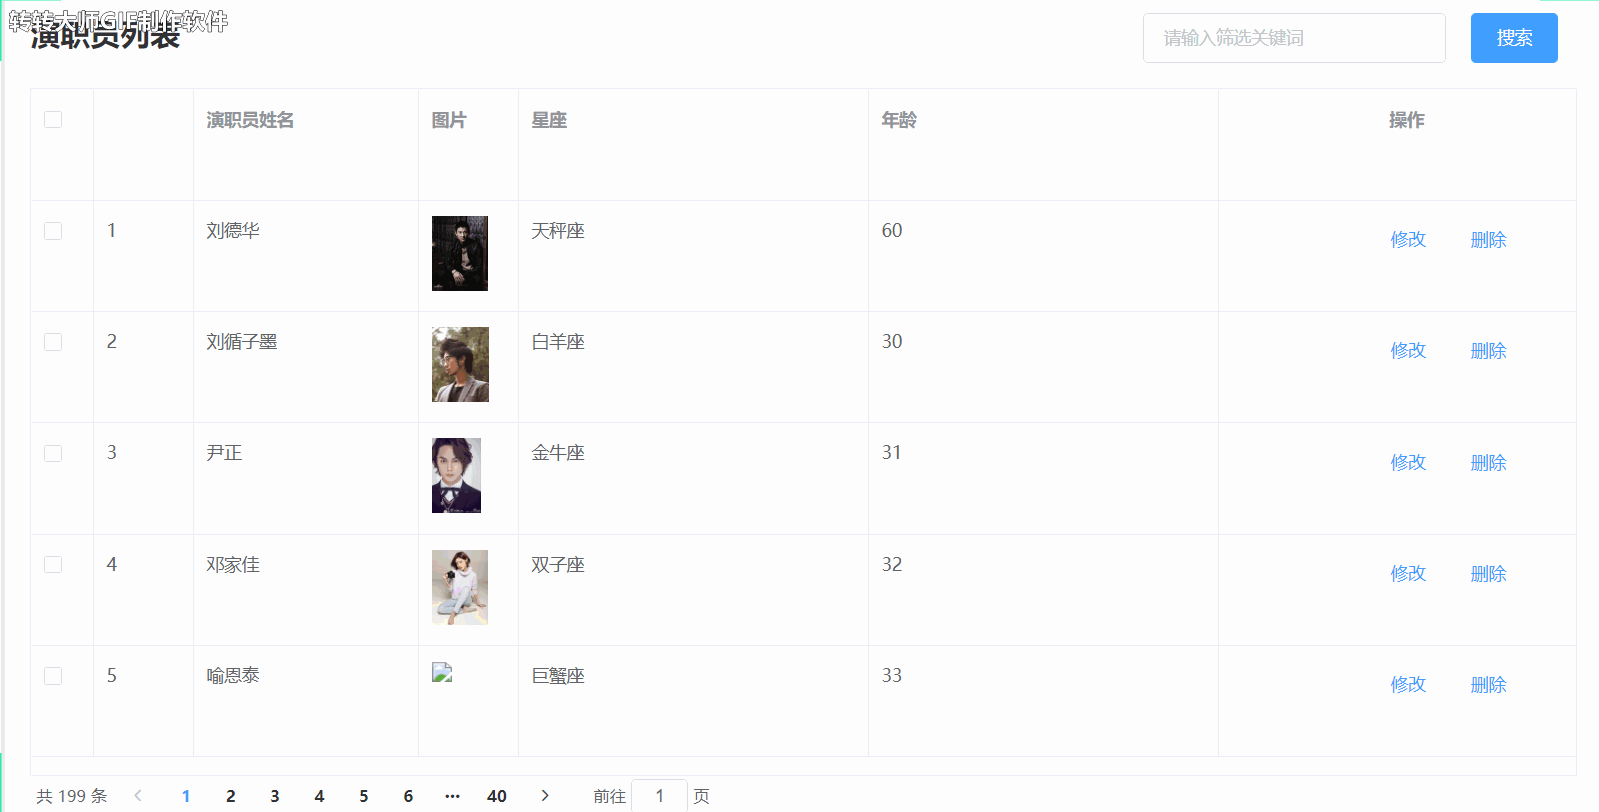Check the row checkbox for 刘德华
Screen dimensions: 1599x812
(x=53, y=231)
